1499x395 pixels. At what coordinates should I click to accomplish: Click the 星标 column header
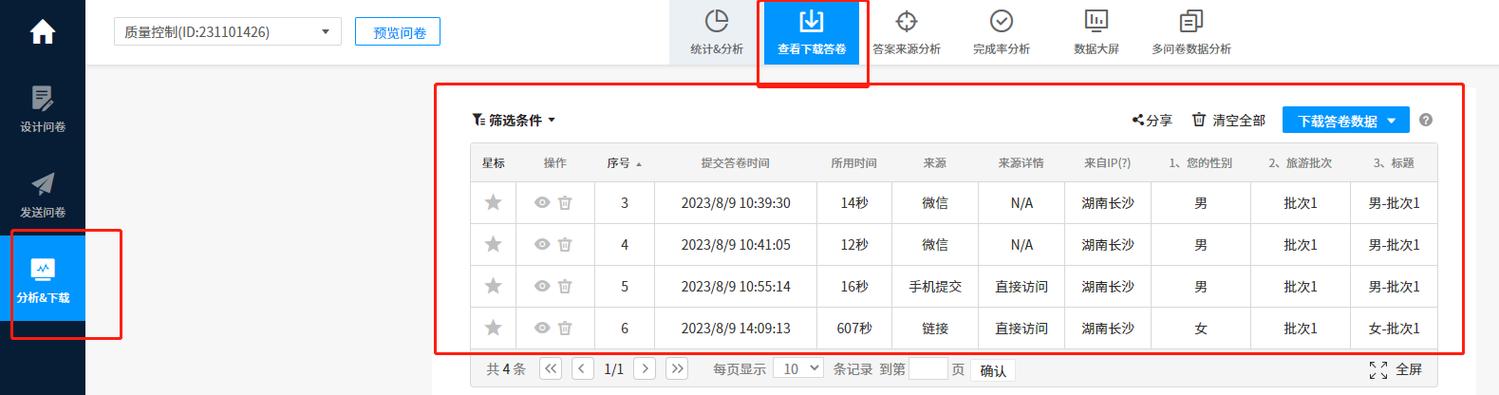coord(493,163)
